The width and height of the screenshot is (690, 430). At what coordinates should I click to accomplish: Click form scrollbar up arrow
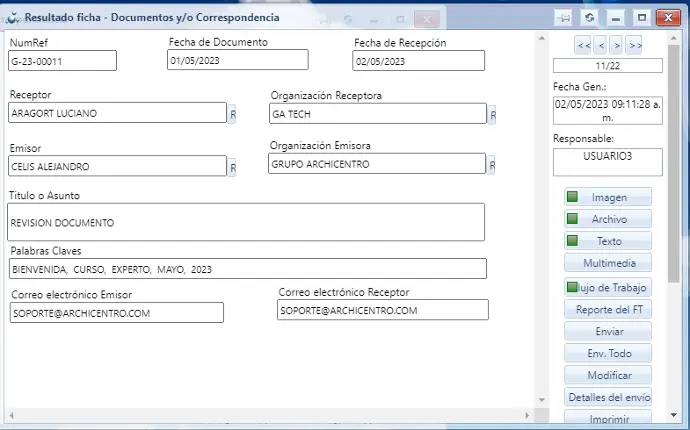click(542, 38)
